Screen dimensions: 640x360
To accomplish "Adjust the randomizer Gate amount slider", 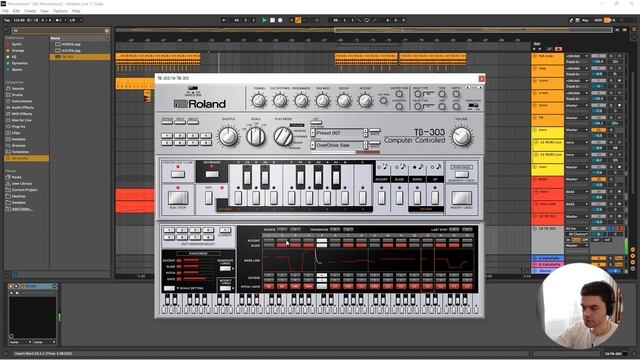I will (x=198, y=279).
